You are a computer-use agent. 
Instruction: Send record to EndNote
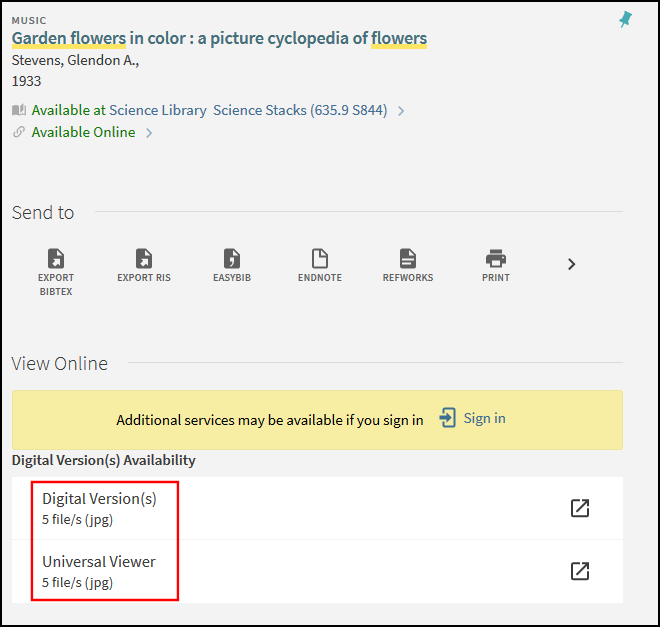[320, 259]
